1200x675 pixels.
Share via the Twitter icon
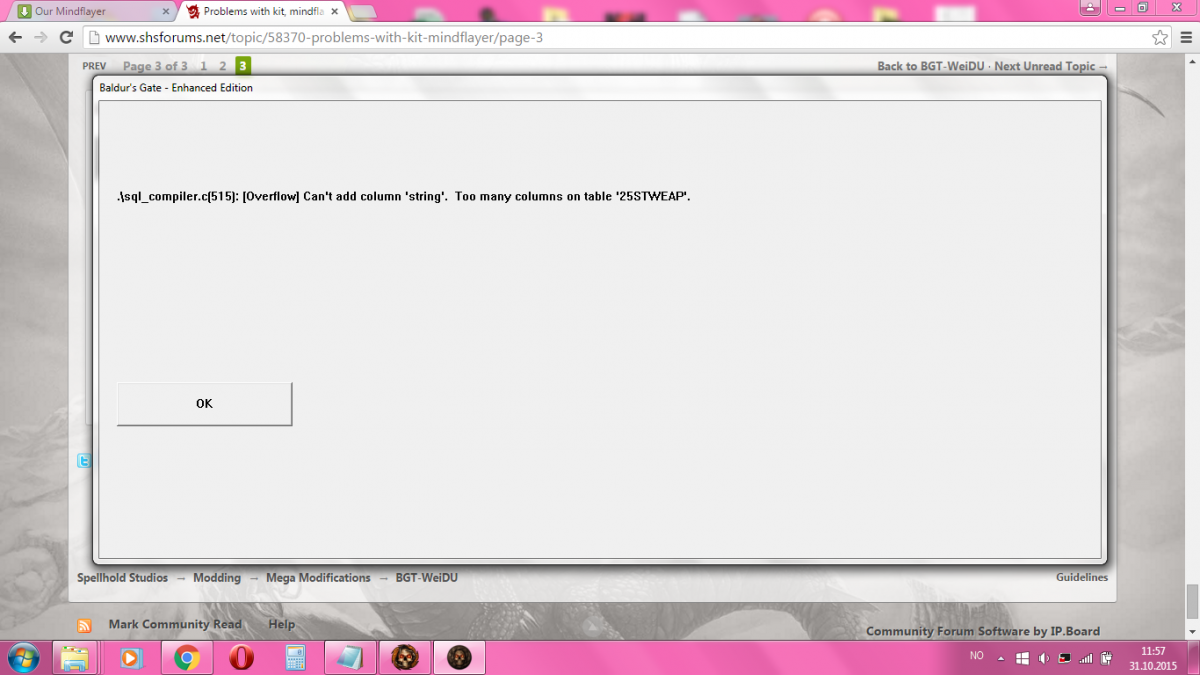85,461
